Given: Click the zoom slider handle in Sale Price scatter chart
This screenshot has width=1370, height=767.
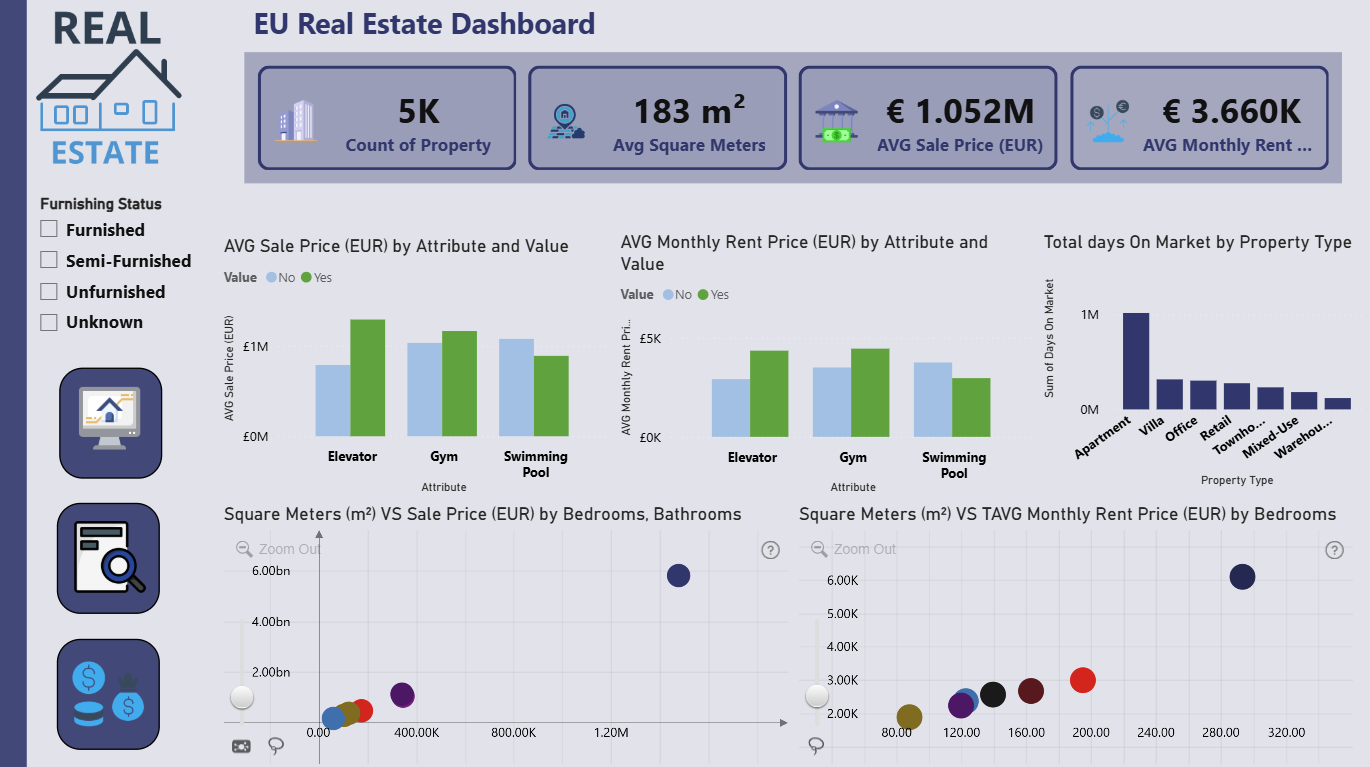Looking at the screenshot, I should [x=242, y=697].
